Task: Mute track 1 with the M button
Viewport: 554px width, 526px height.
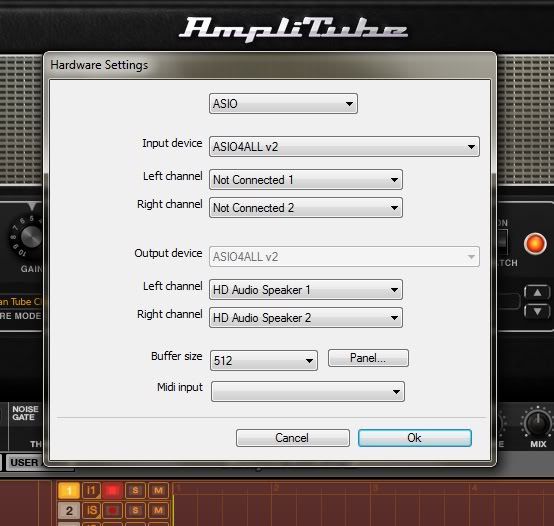Action: [158, 490]
